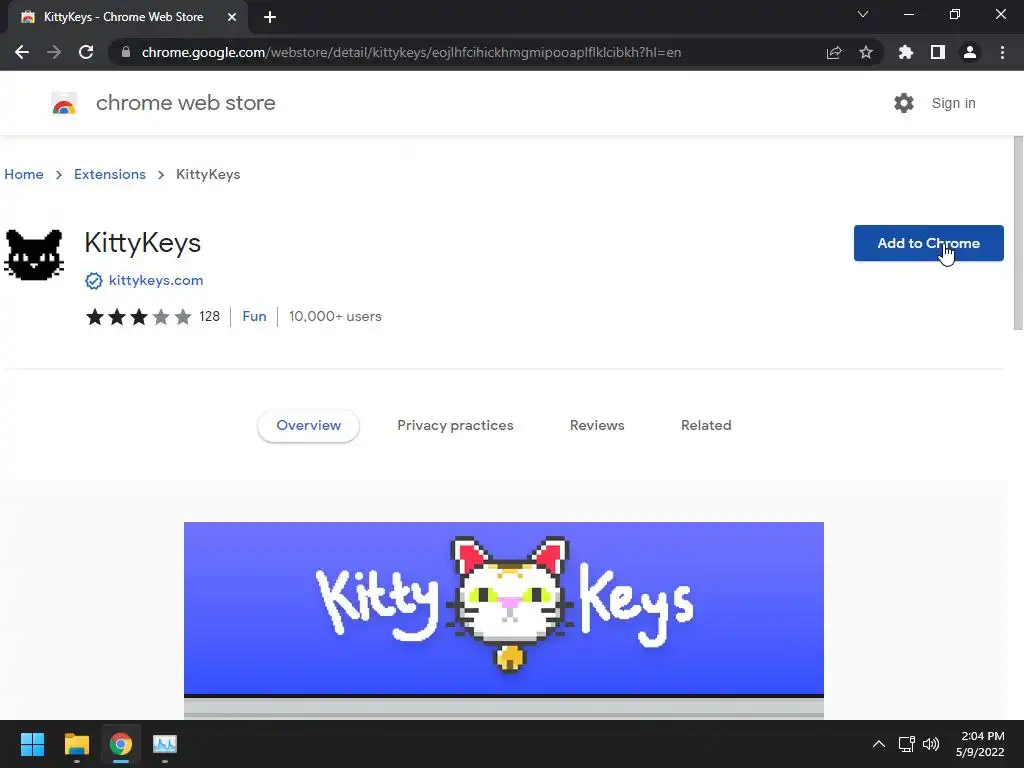1024x768 pixels.
Task: Click 'chrome web store' header text
Action: [x=185, y=103]
